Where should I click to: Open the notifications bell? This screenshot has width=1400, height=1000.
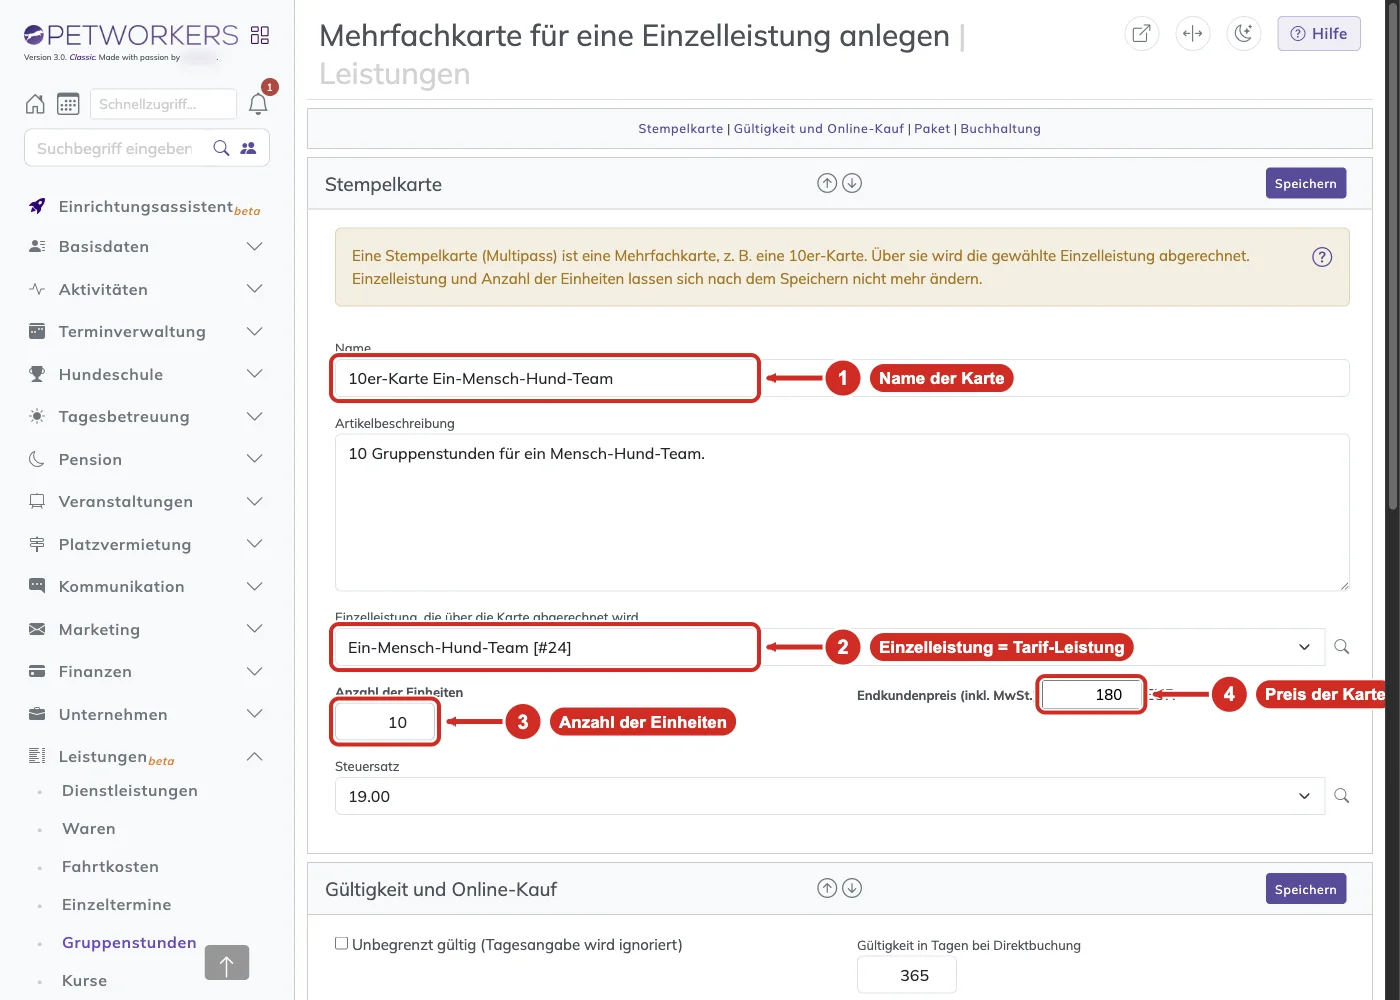[x=258, y=104]
